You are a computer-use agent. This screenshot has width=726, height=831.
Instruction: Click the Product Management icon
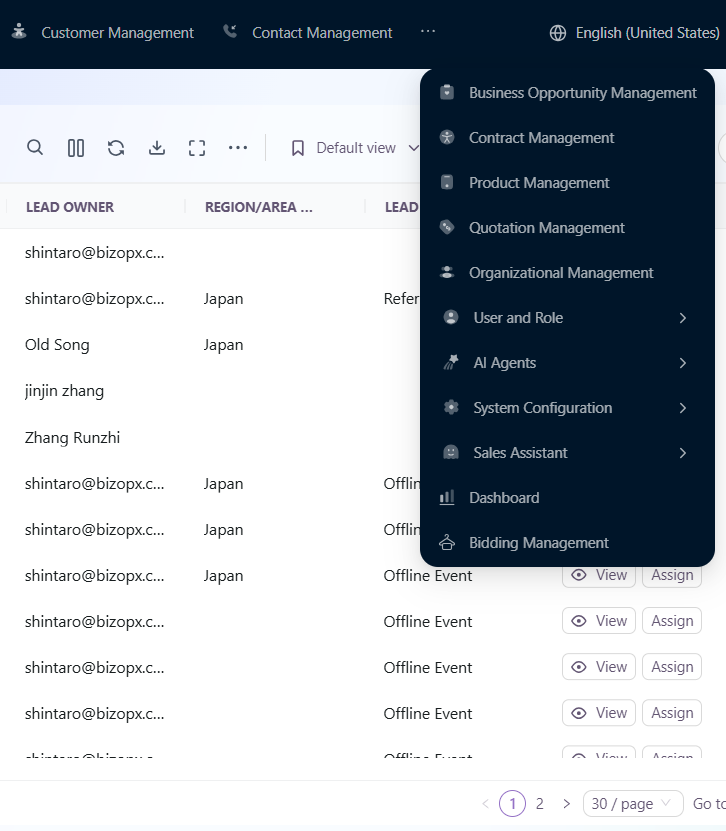pos(447,182)
